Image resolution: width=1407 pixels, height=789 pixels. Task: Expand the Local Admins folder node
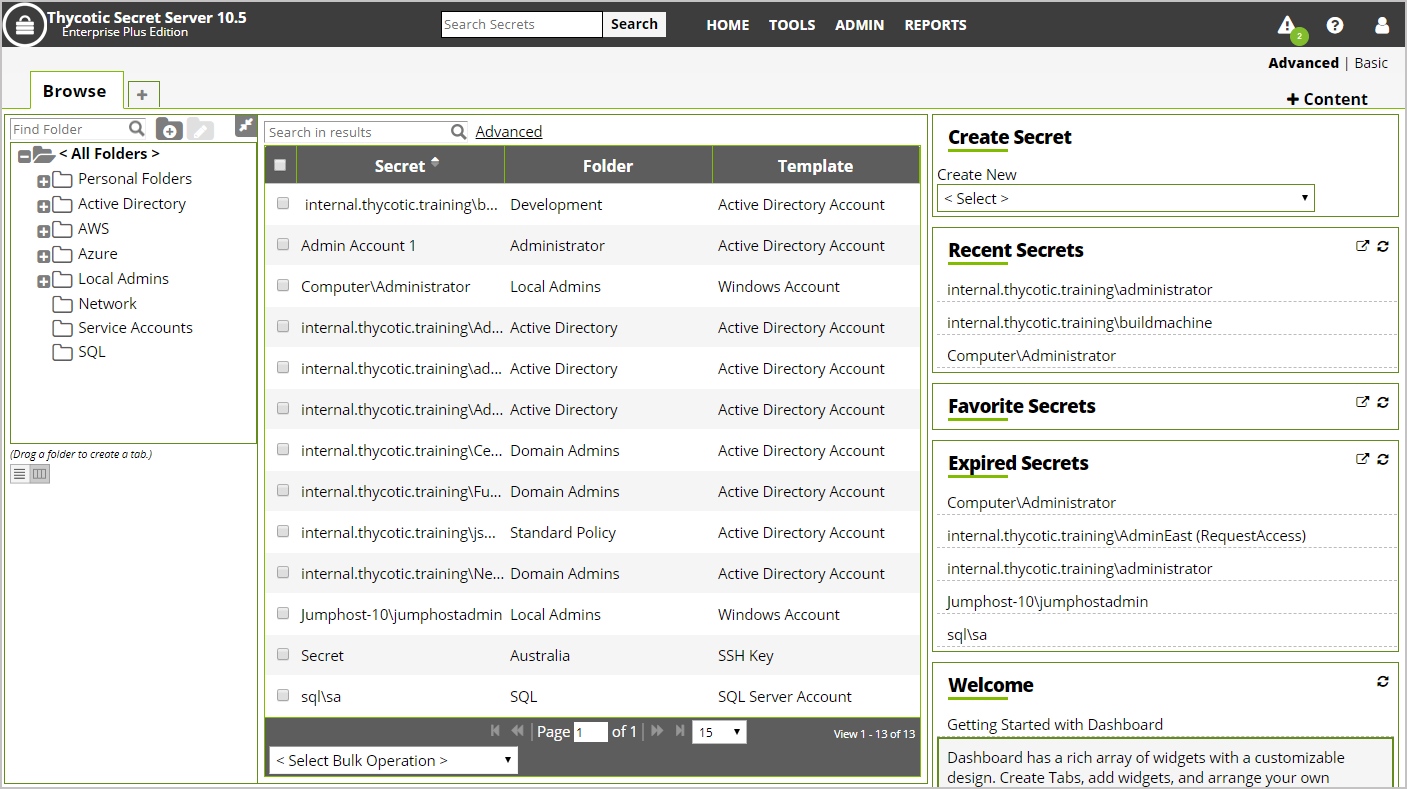tap(43, 281)
